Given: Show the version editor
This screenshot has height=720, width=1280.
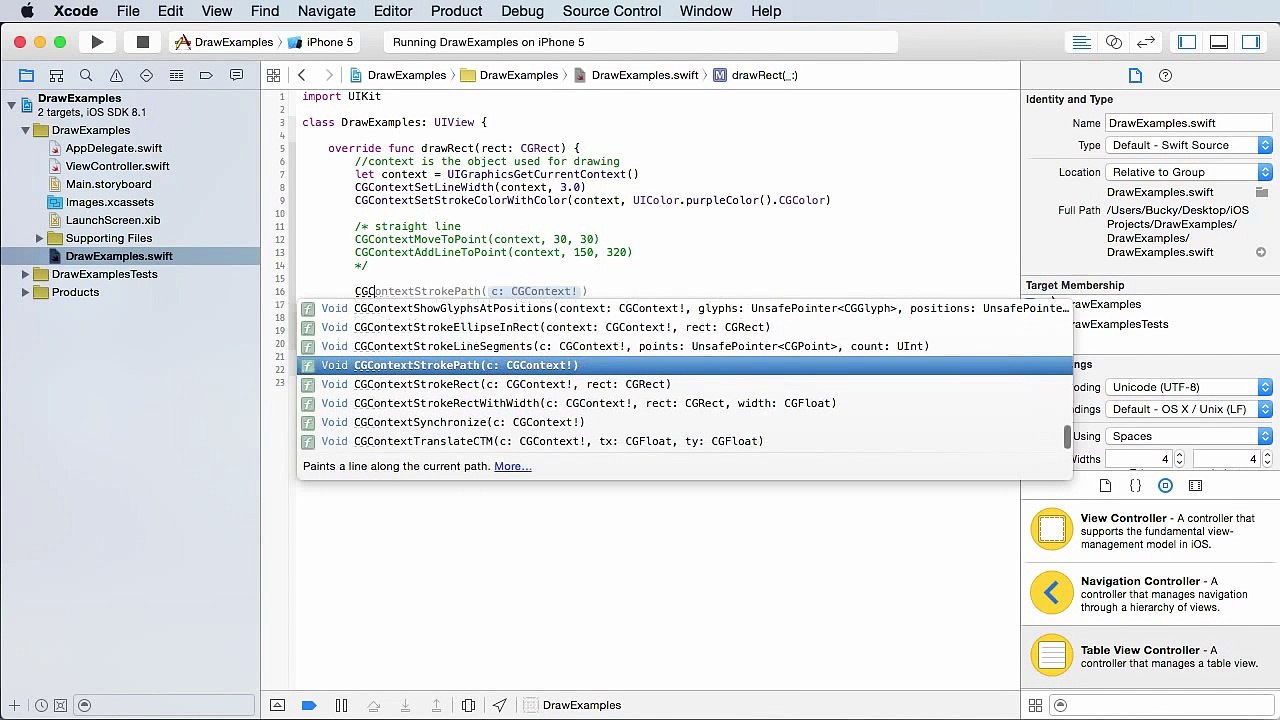Looking at the screenshot, I should coord(1146,42).
